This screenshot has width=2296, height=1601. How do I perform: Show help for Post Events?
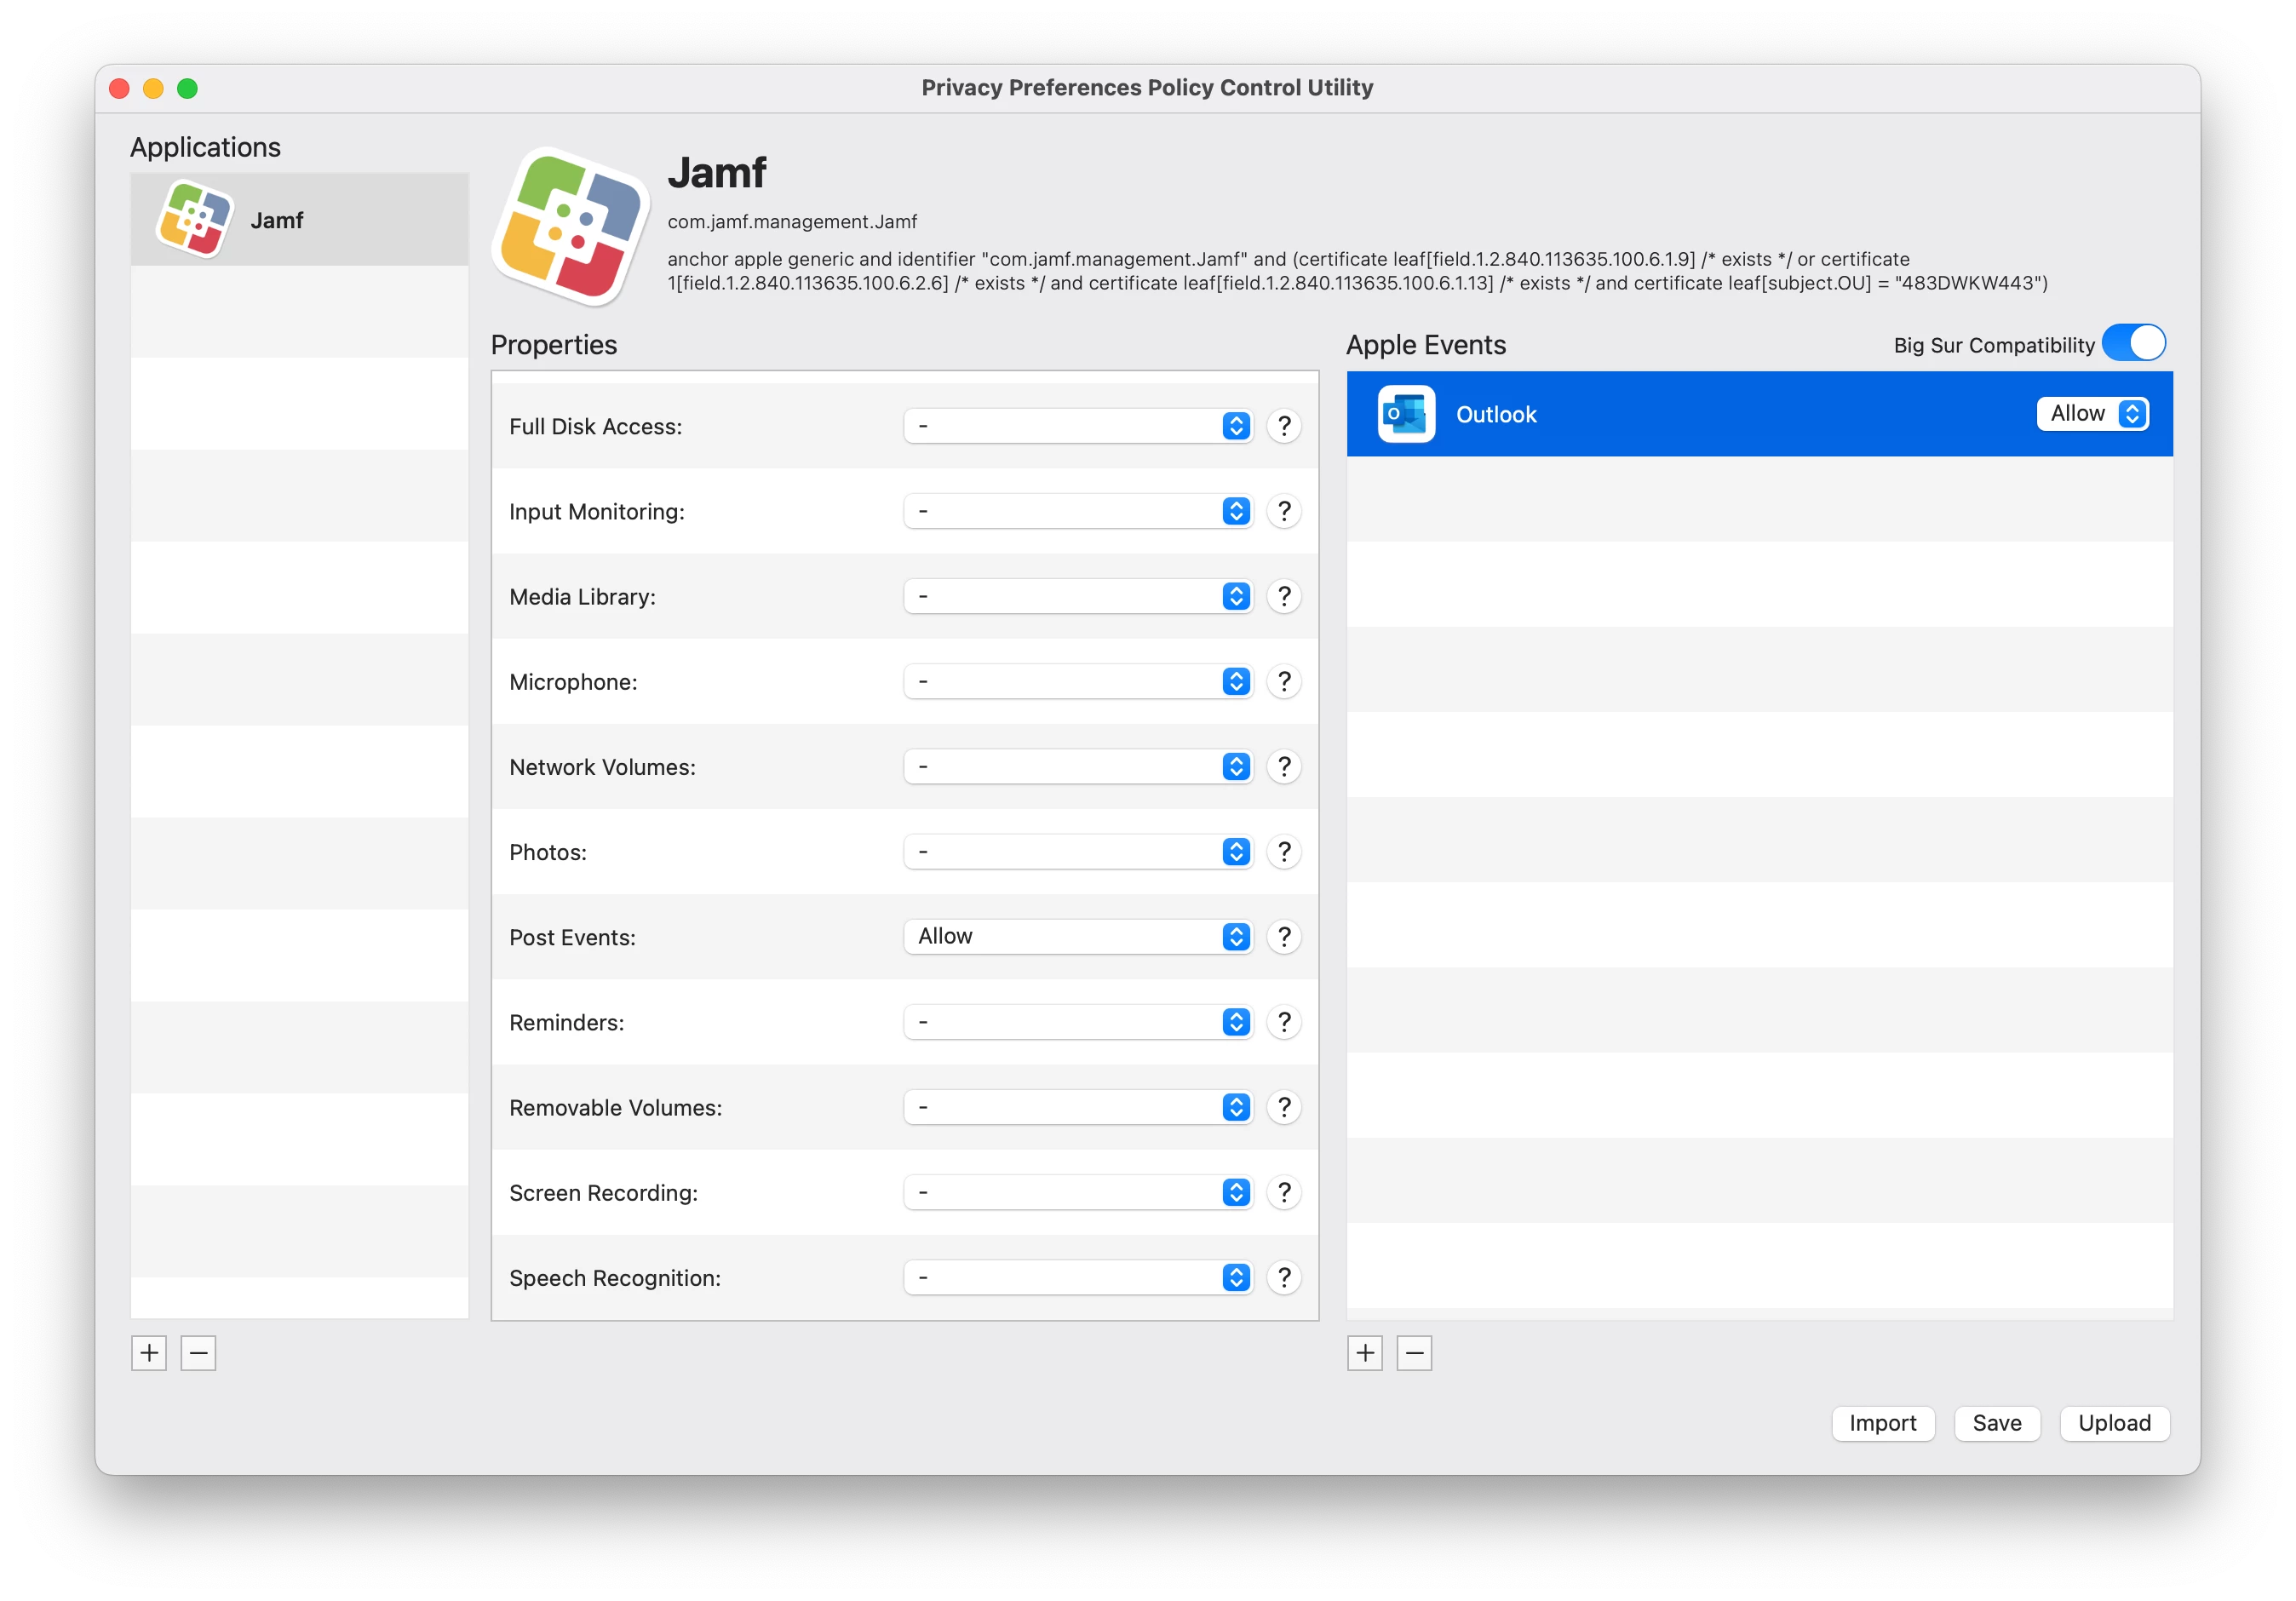pyautogui.click(x=1284, y=937)
